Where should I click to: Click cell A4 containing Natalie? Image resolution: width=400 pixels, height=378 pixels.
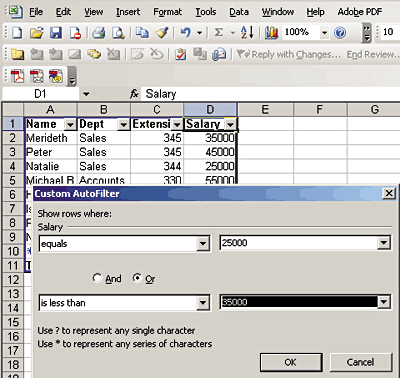(51, 166)
